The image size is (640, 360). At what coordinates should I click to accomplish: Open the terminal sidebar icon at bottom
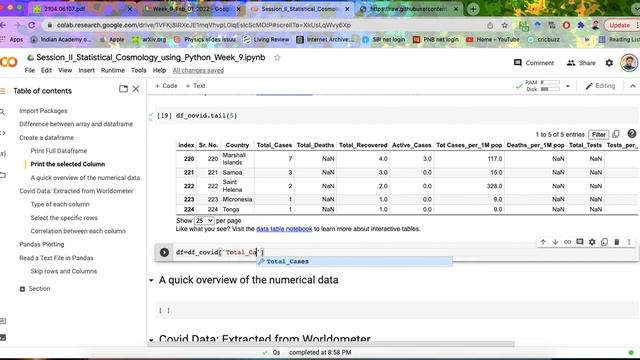point(2,338)
